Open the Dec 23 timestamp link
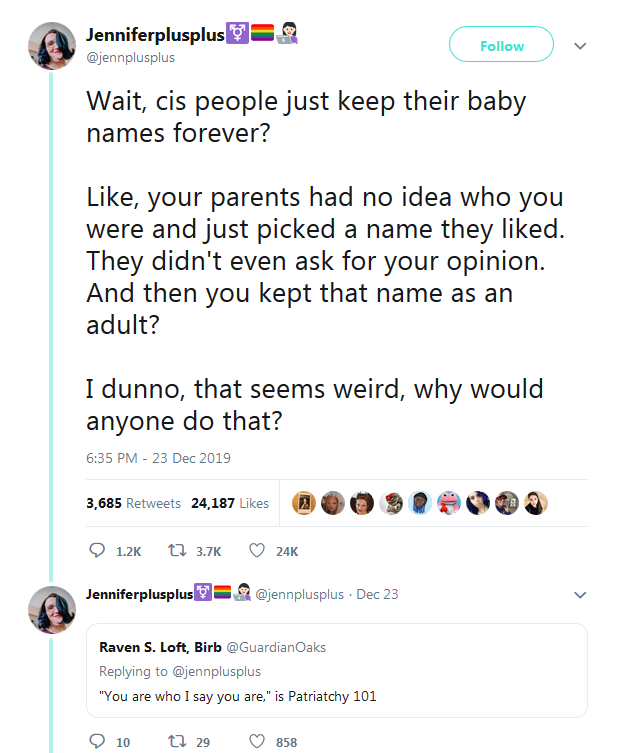 [377, 594]
